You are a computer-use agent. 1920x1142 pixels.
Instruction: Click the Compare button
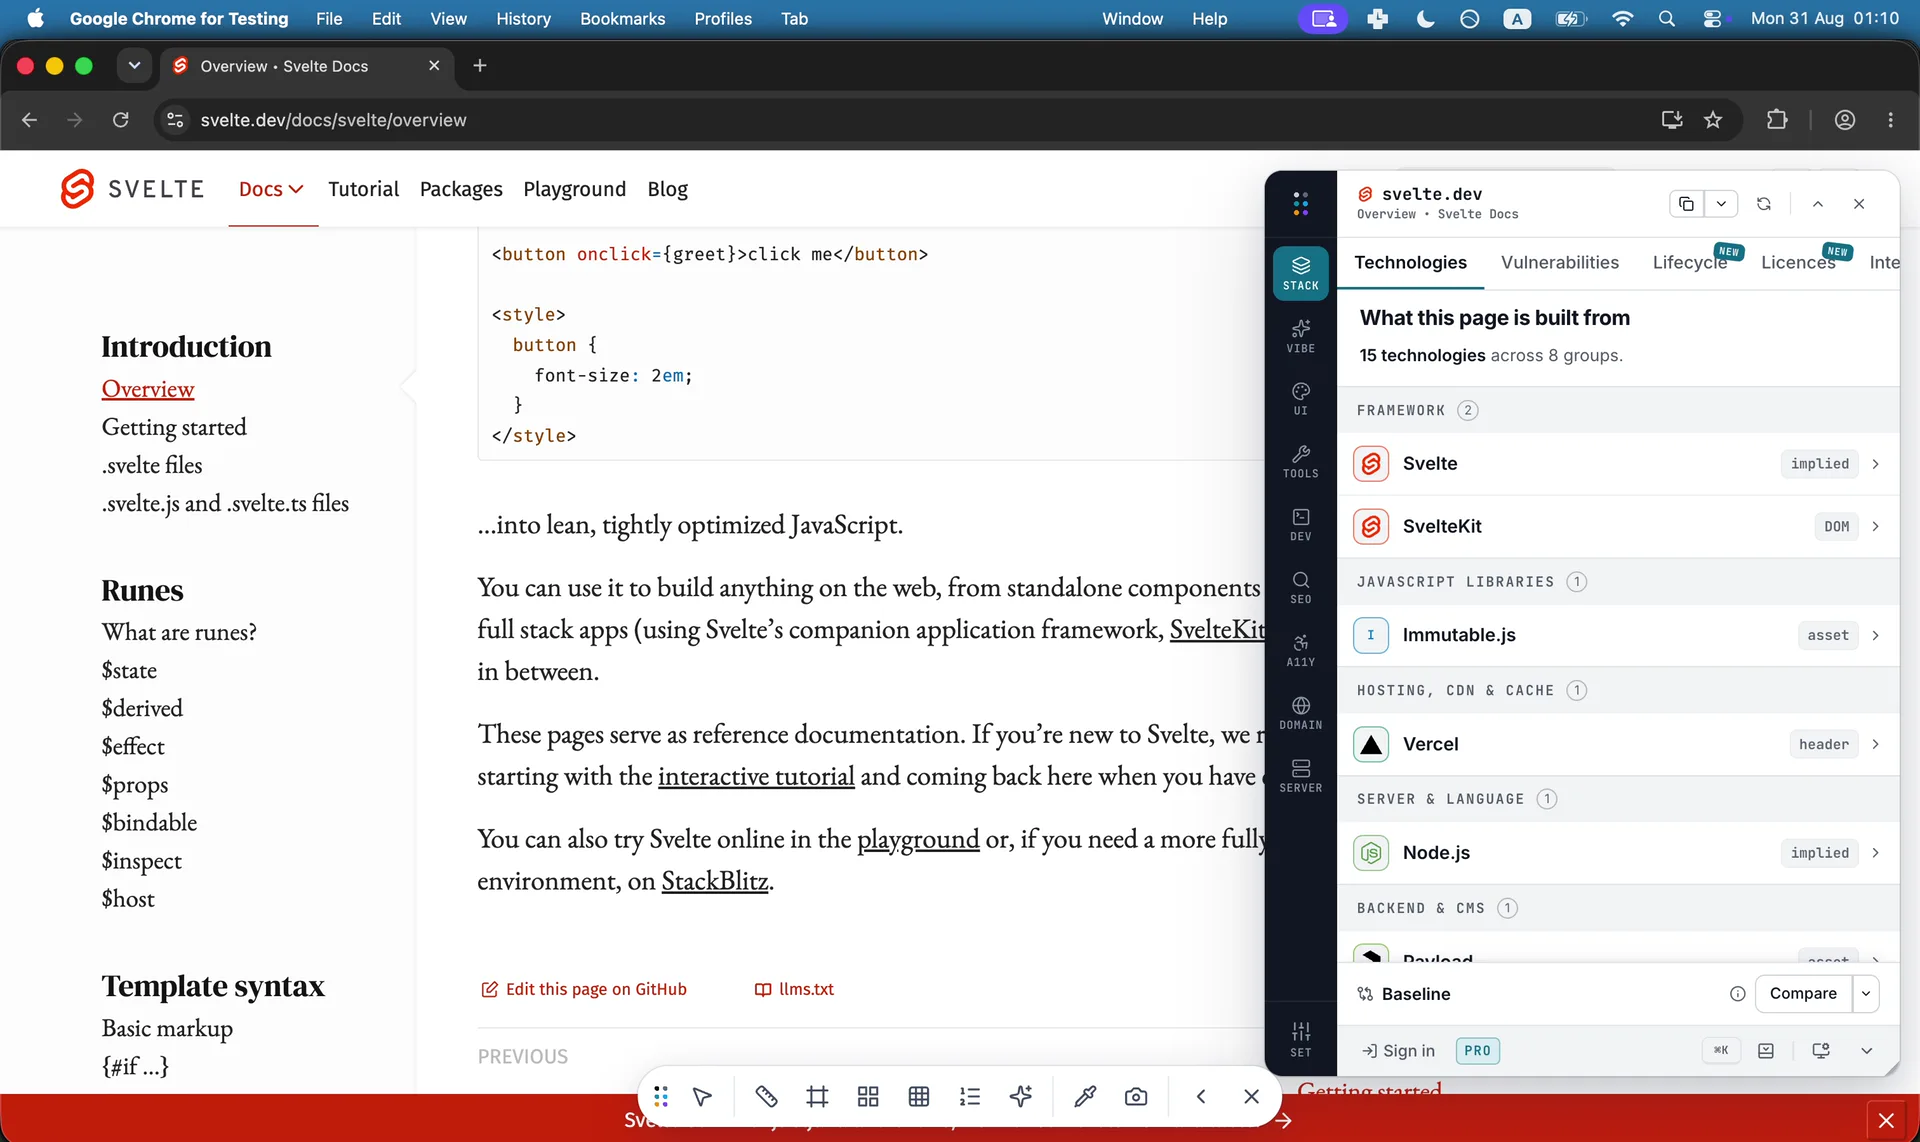1803,994
